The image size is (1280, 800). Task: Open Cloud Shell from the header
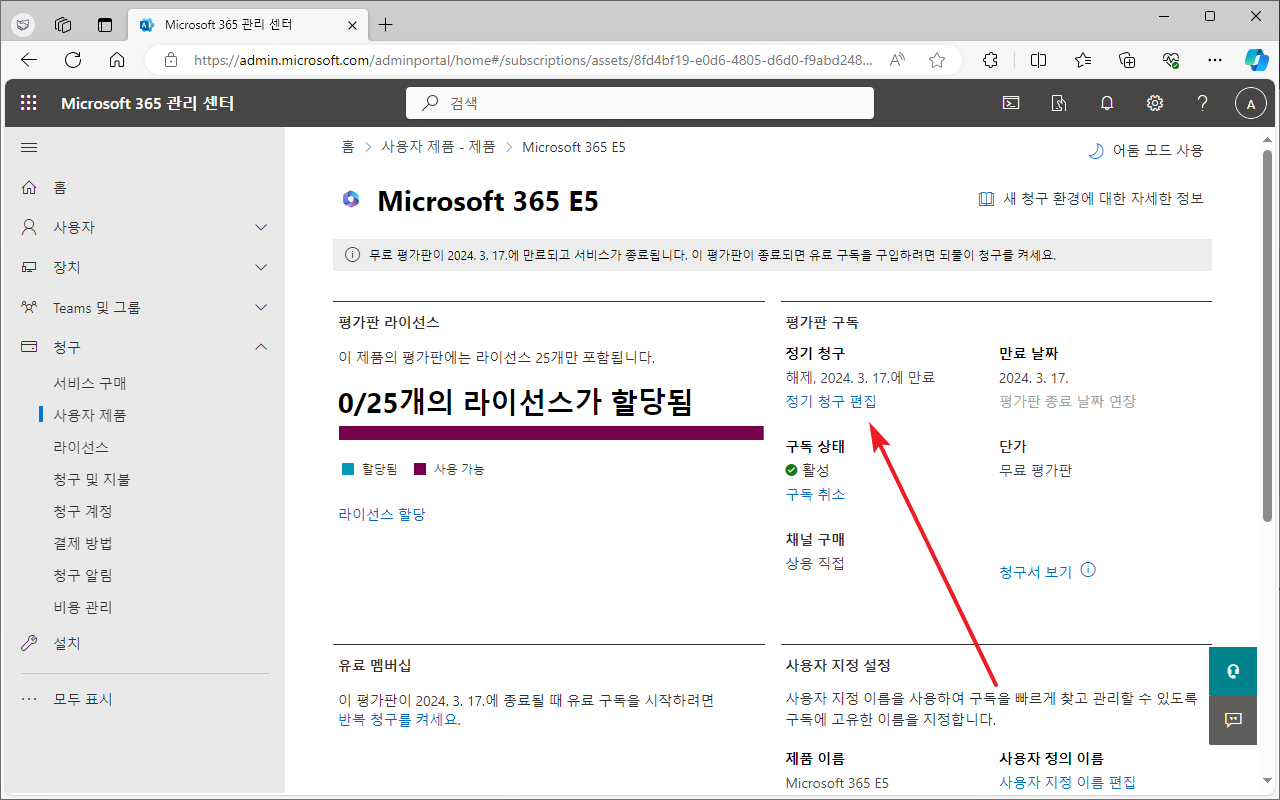pos(1012,103)
